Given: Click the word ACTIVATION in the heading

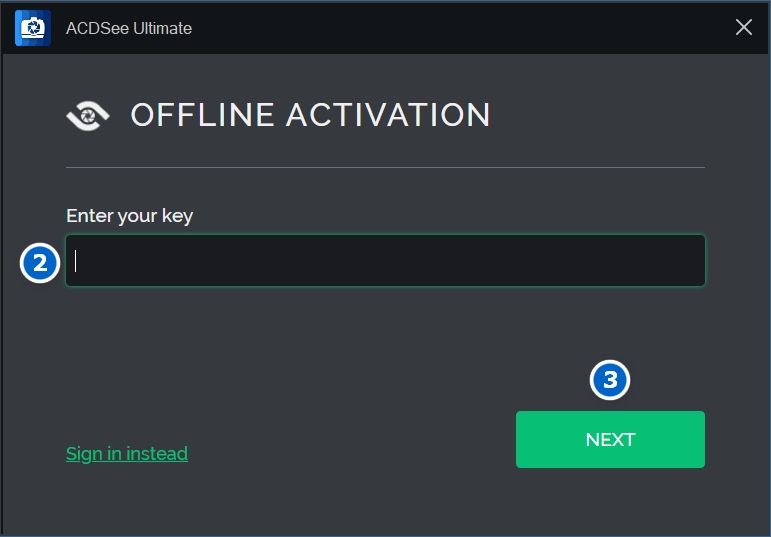Looking at the screenshot, I should [x=388, y=115].
